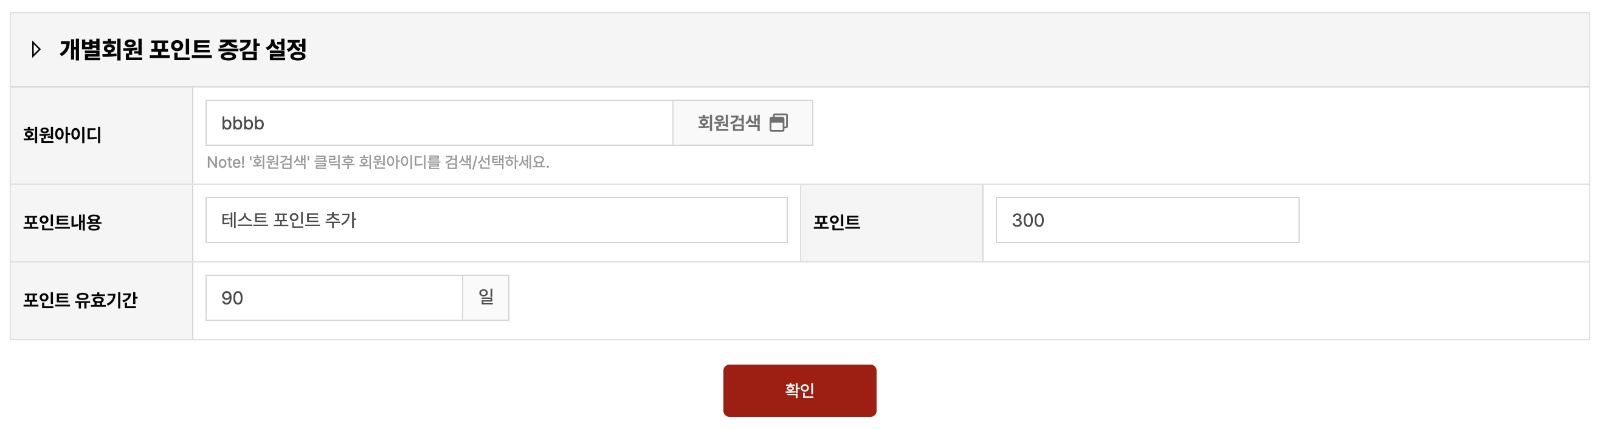
Task: Submit the form with the red 확인 button
Action: click(x=800, y=391)
